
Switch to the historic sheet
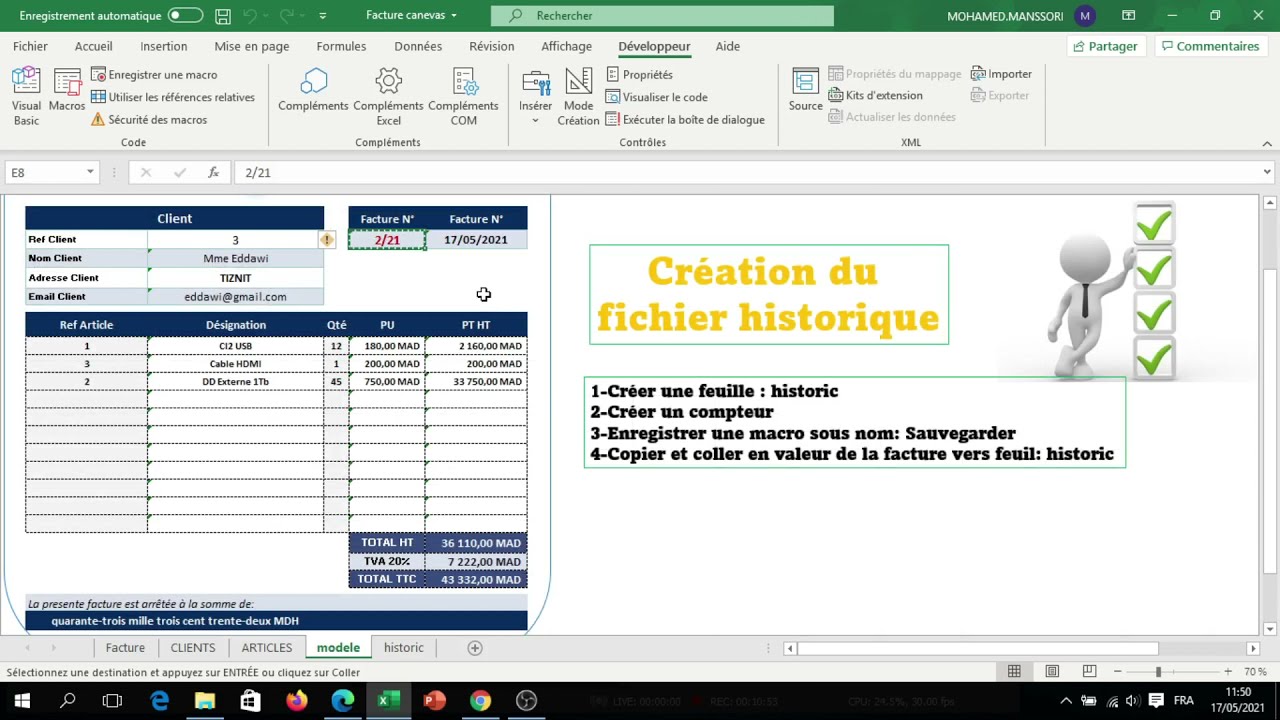point(403,648)
